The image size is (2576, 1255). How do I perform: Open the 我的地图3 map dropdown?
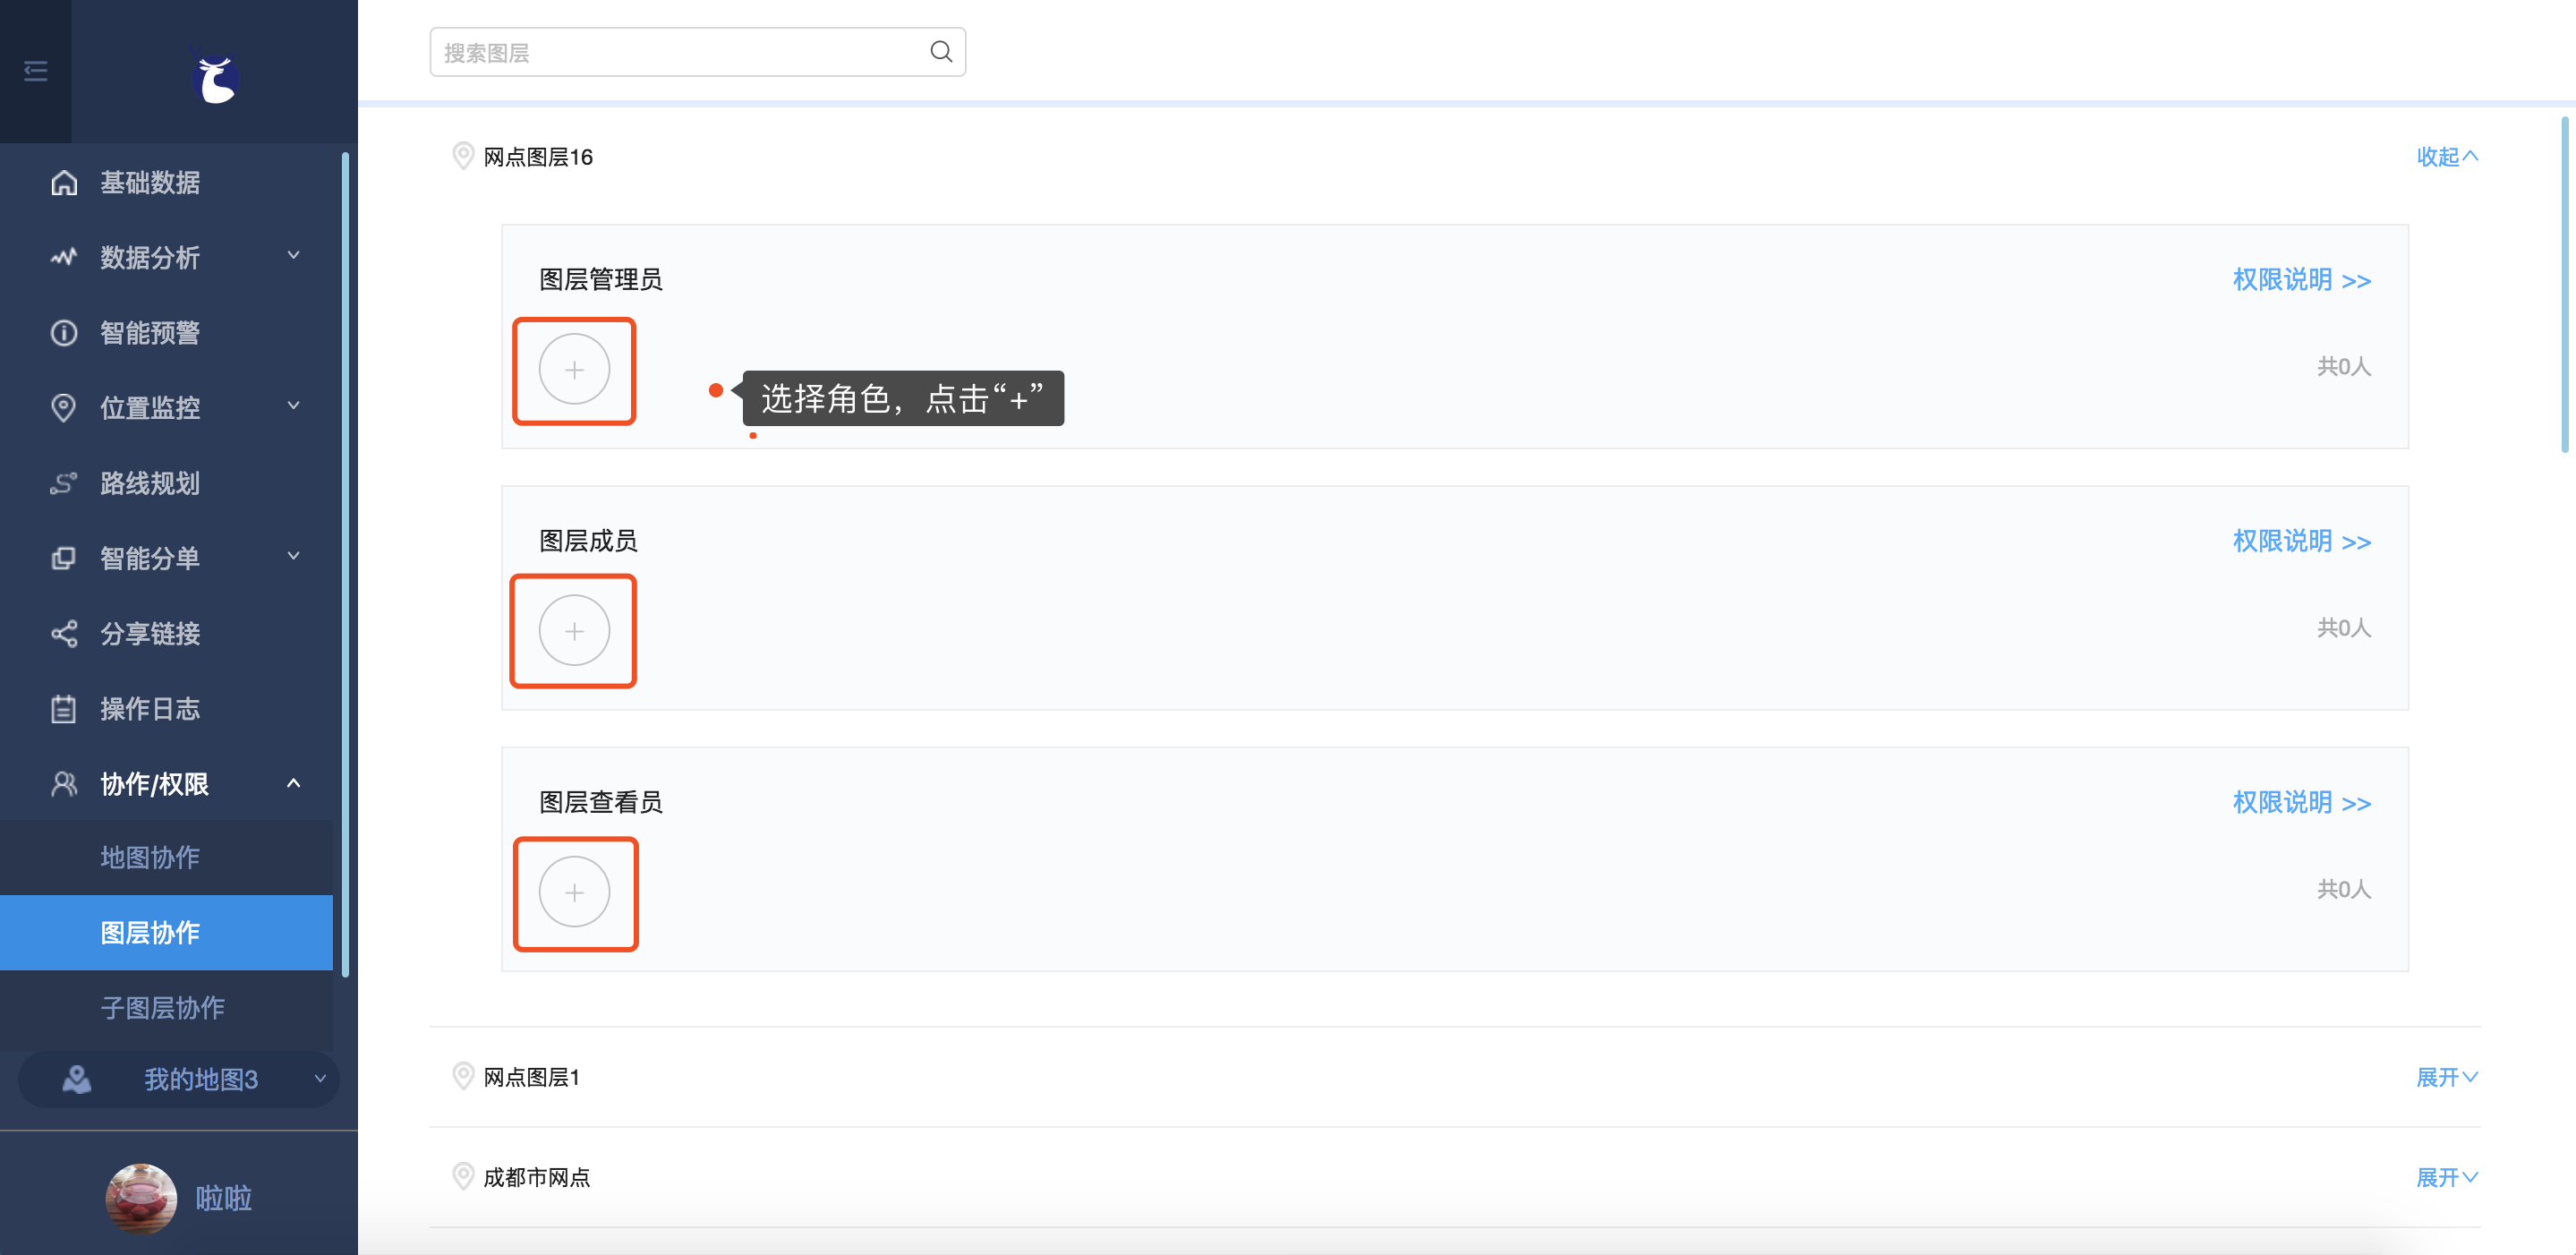point(179,1079)
